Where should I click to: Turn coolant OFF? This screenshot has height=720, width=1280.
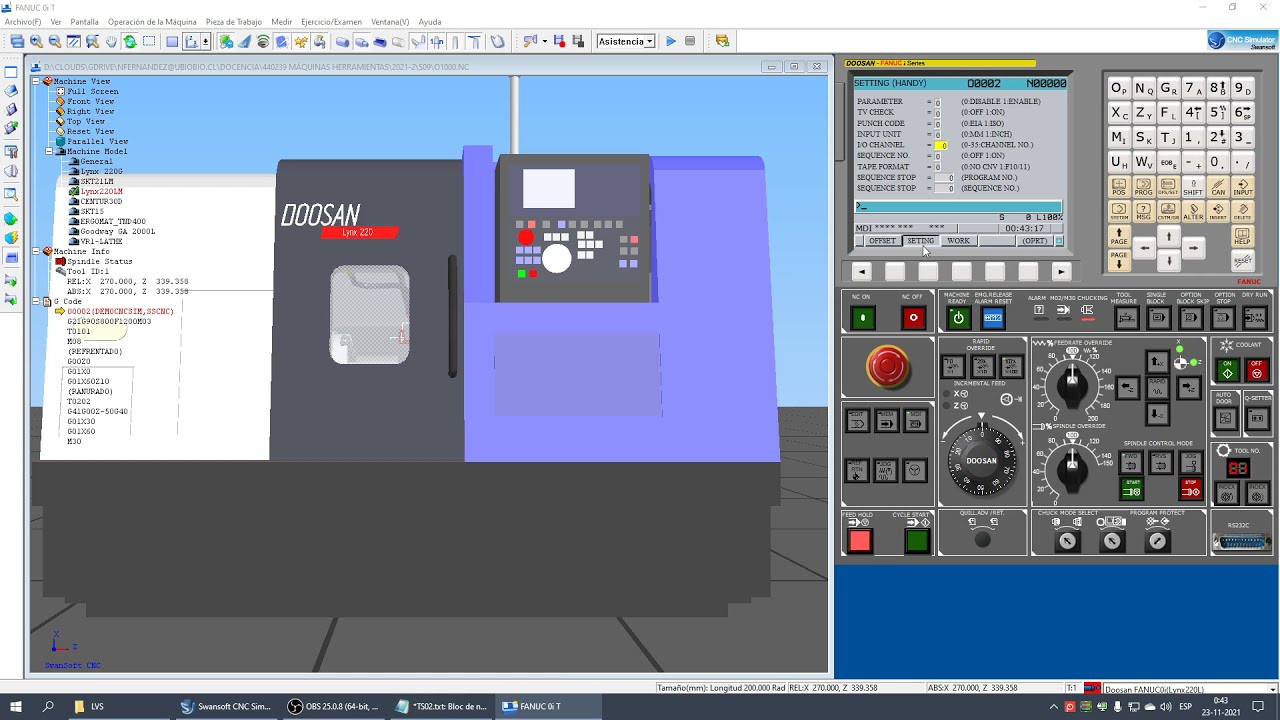pos(1257,370)
